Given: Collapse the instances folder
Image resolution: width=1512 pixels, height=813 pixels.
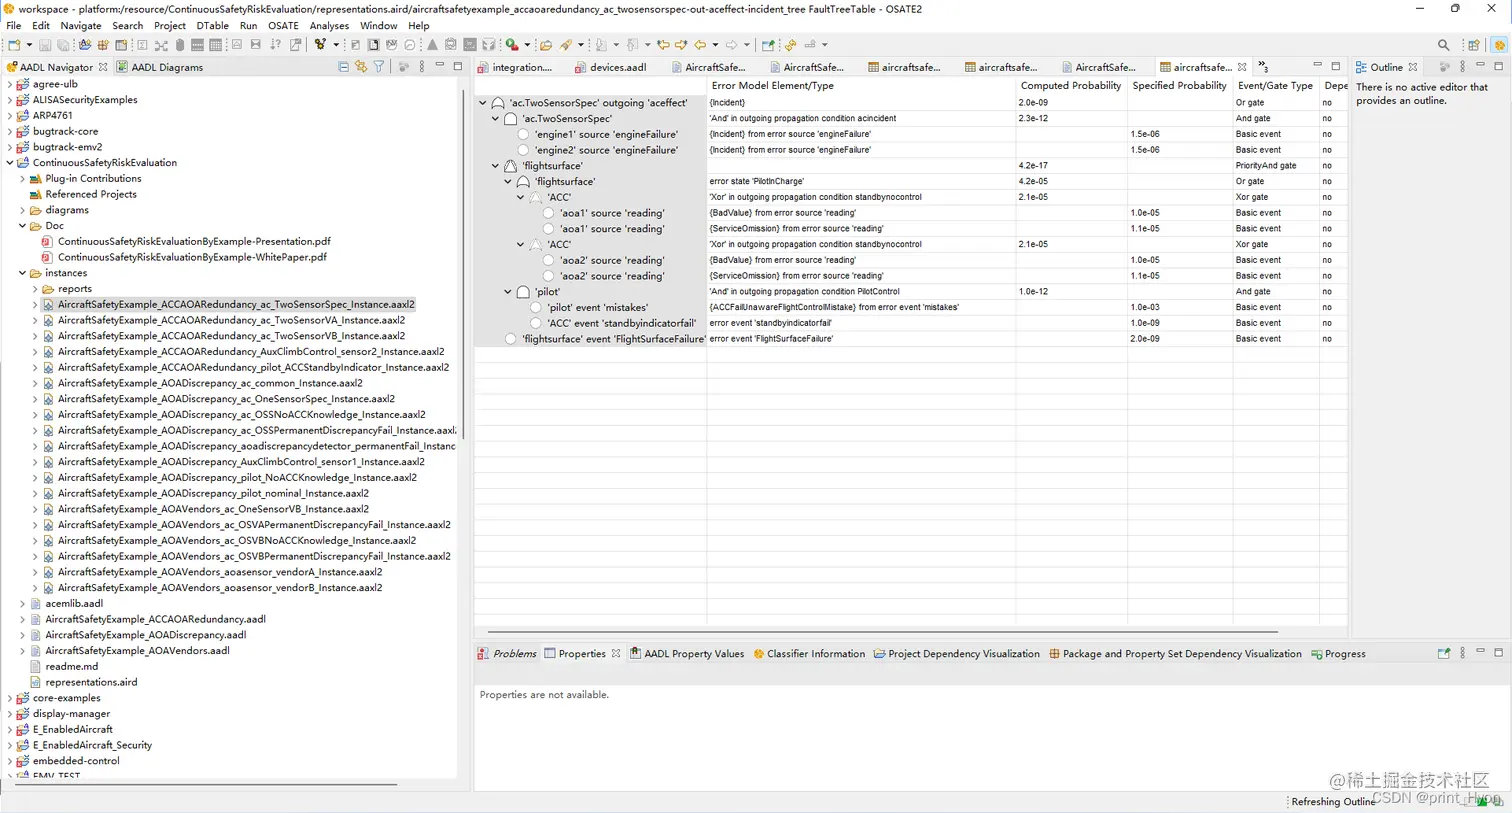Looking at the screenshot, I should (x=23, y=273).
